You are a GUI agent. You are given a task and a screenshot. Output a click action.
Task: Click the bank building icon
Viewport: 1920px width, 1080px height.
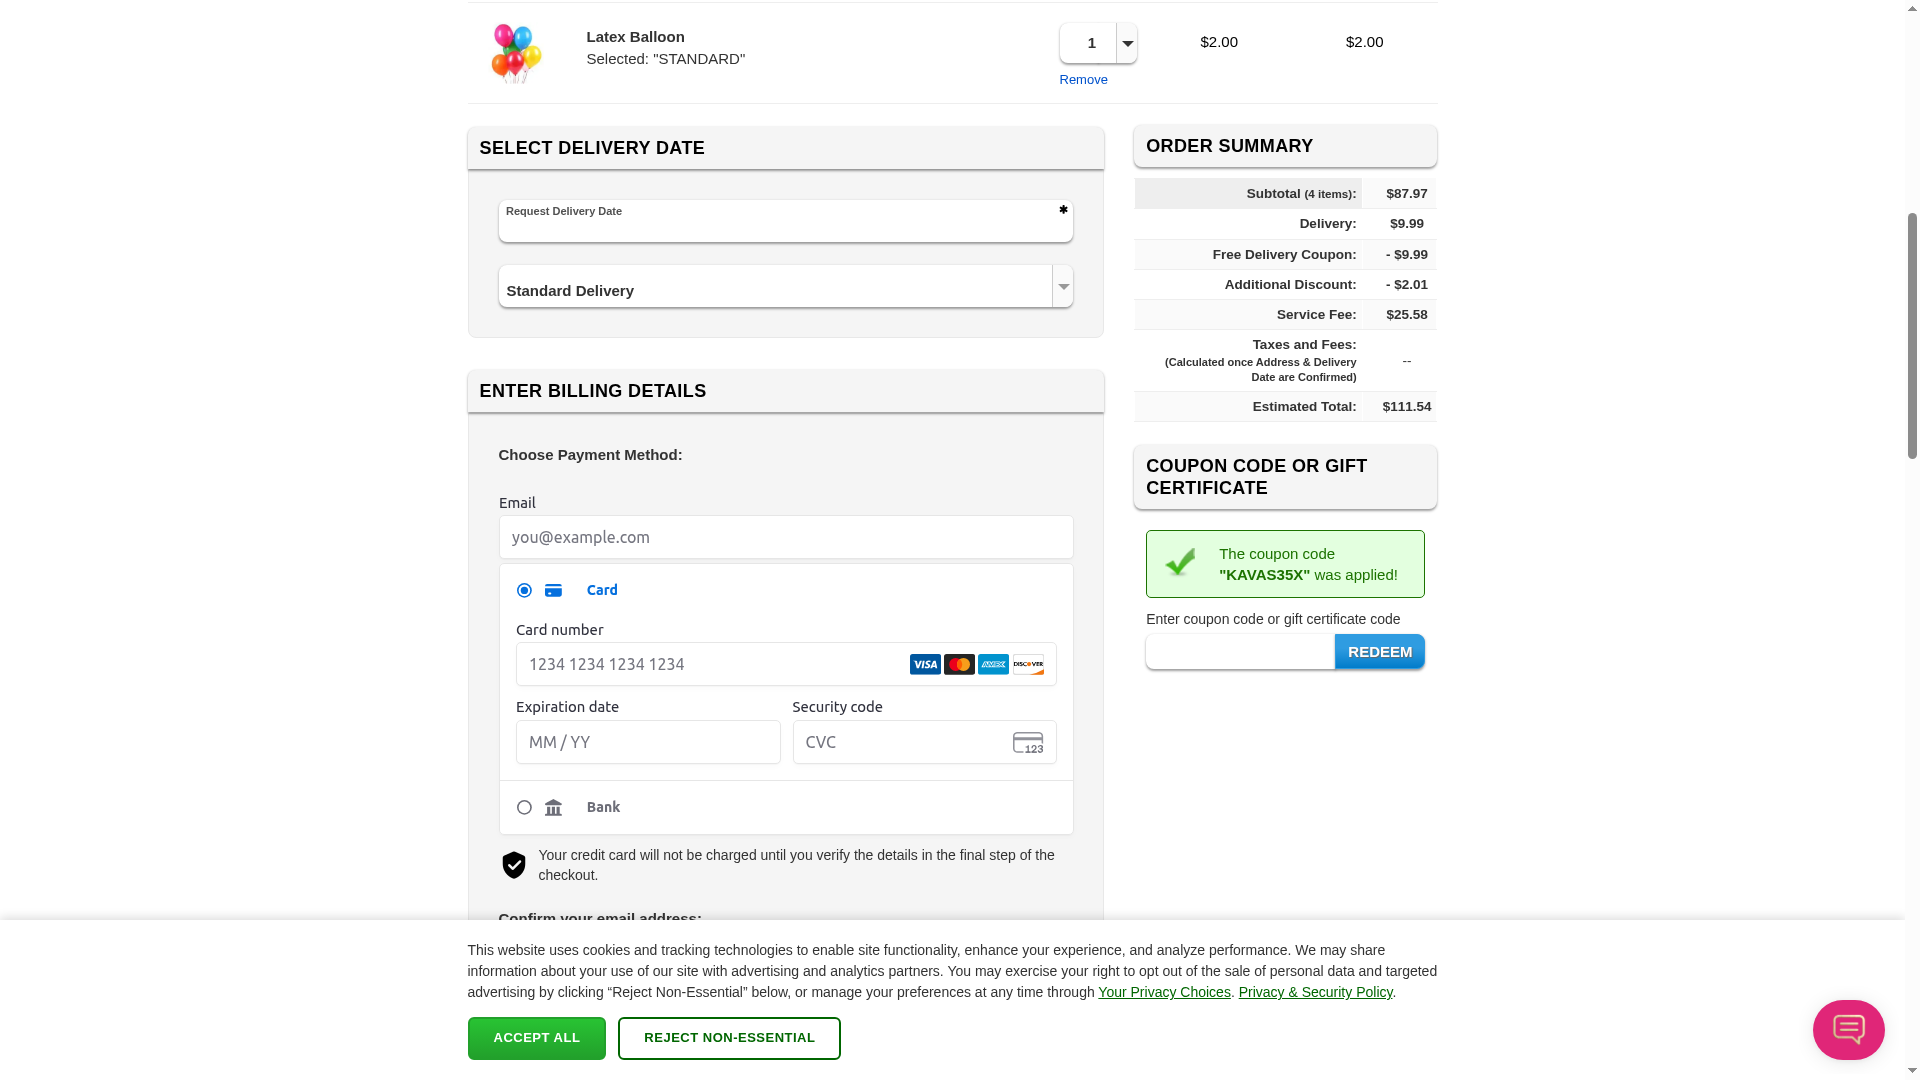click(553, 808)
